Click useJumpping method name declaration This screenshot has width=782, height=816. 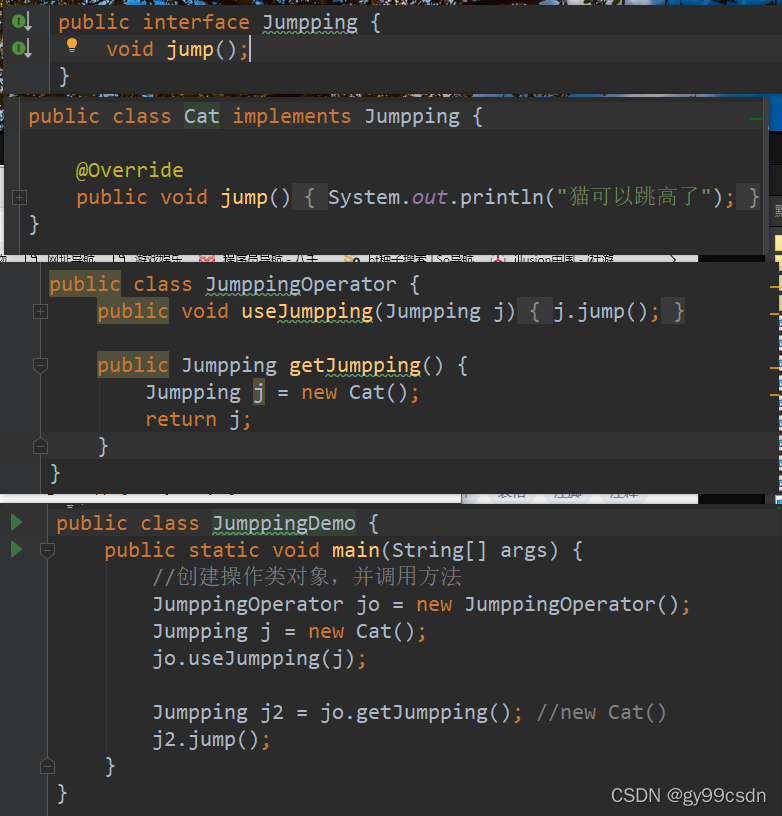[x=307, y=312]
